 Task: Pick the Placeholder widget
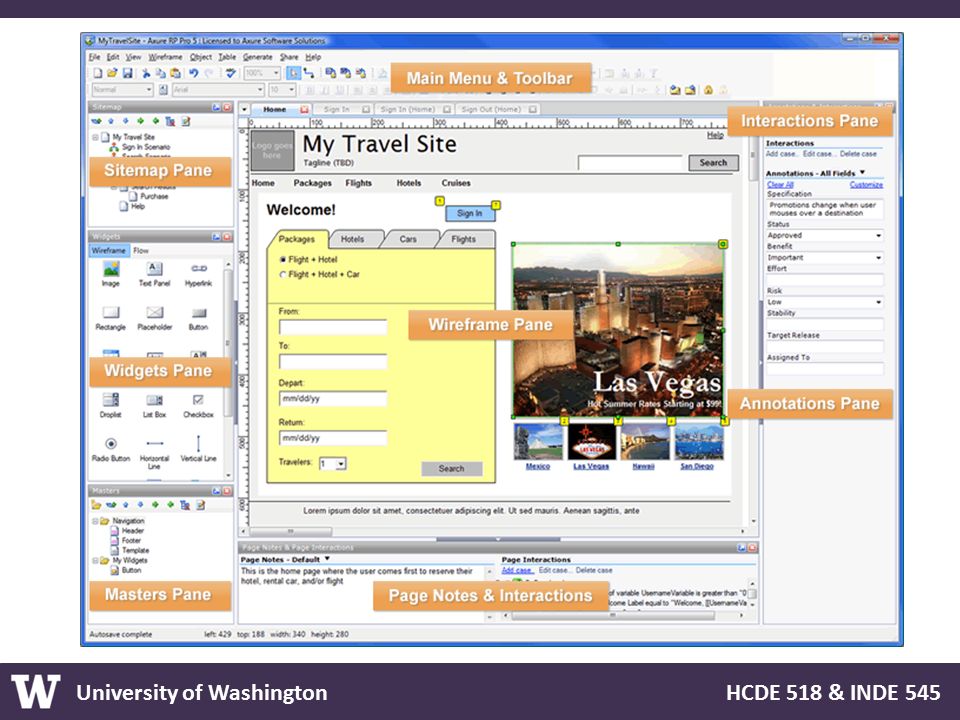[x=154, y=318]
